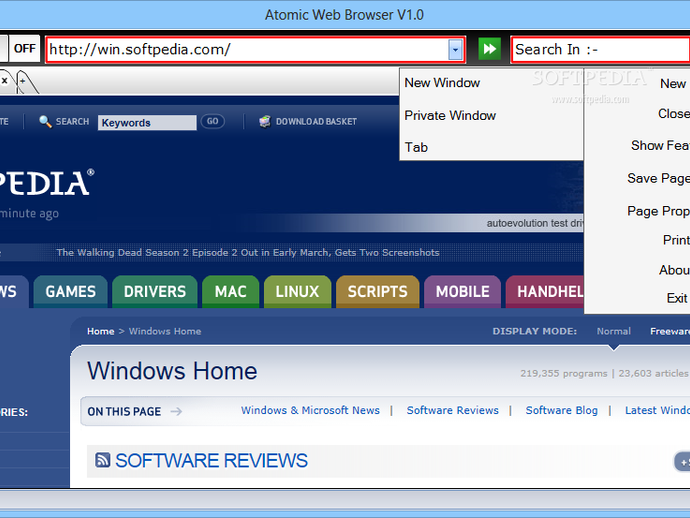The height and width of the screenshot is (518, 690).
Task: Click the Softpedia search magnifier icon
Action: 45,121
